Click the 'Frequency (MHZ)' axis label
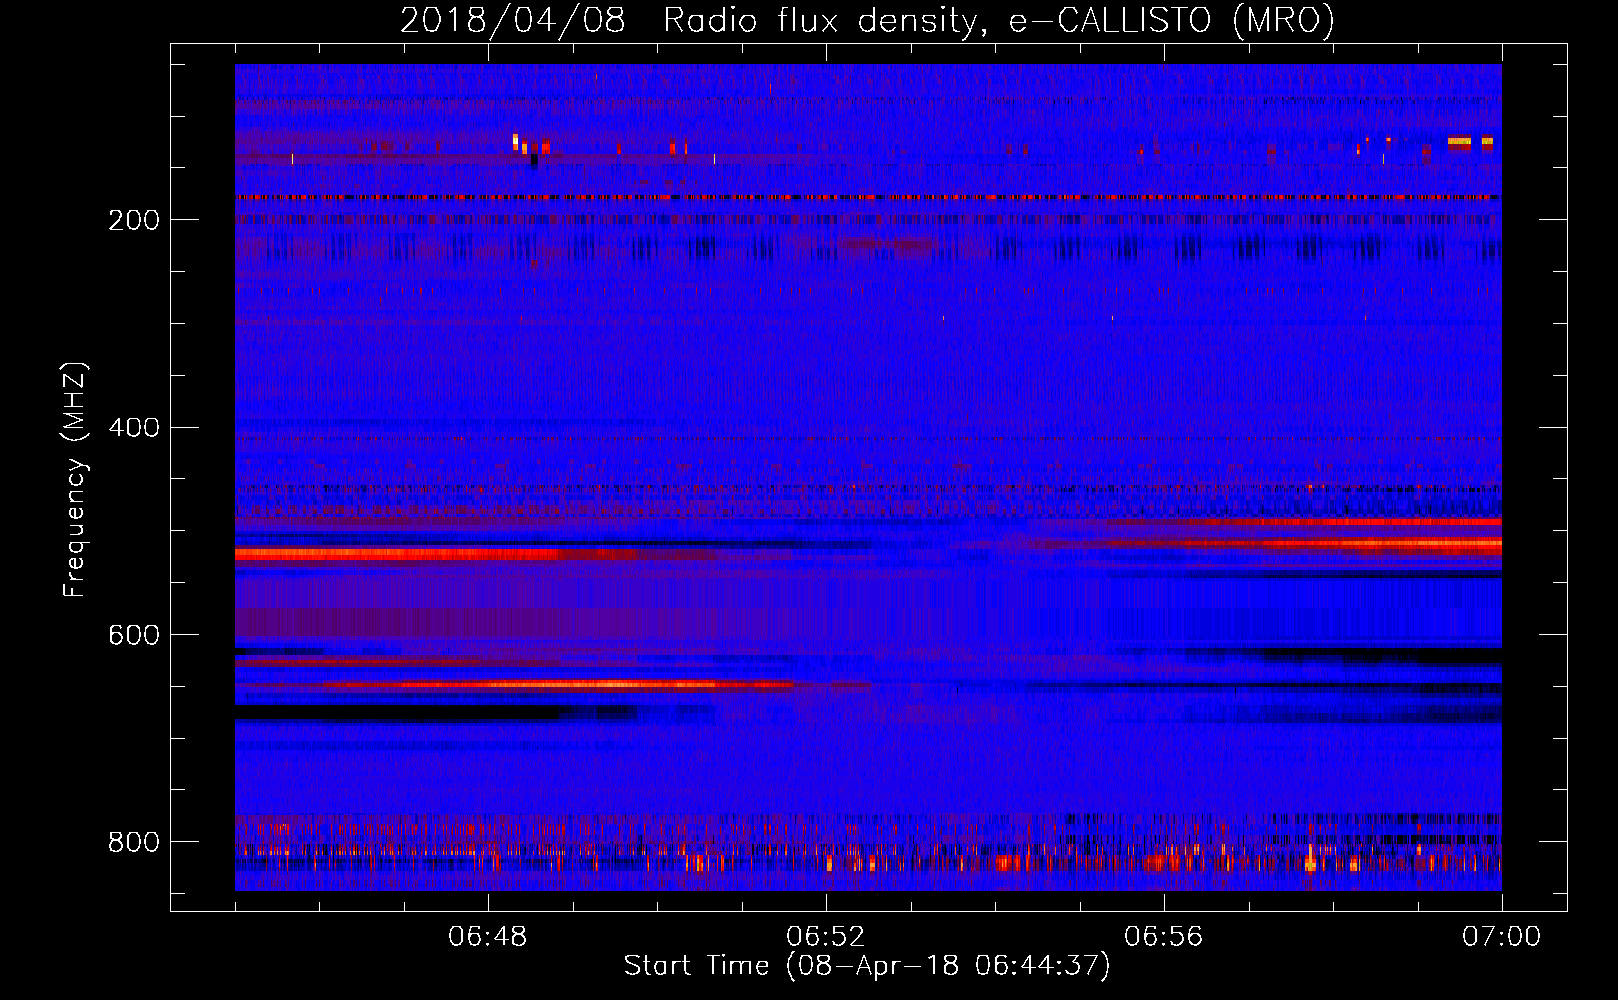The height and width of the screenshot is (1000, 1618). 74,480
